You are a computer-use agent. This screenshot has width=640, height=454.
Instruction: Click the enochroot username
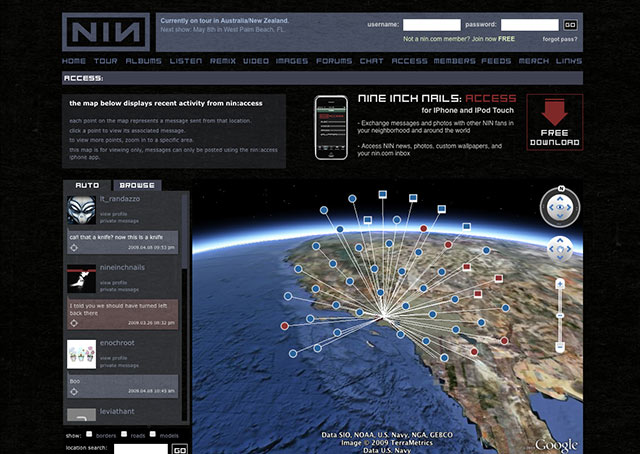click(x=117, y=343)
